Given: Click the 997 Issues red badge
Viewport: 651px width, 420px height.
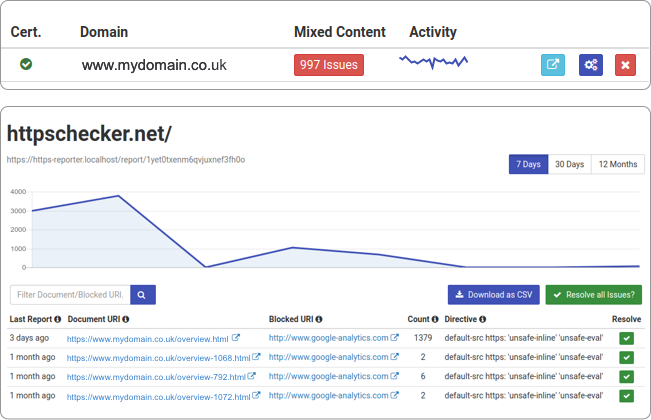Looking at the screenshot, I should (329, 65).
